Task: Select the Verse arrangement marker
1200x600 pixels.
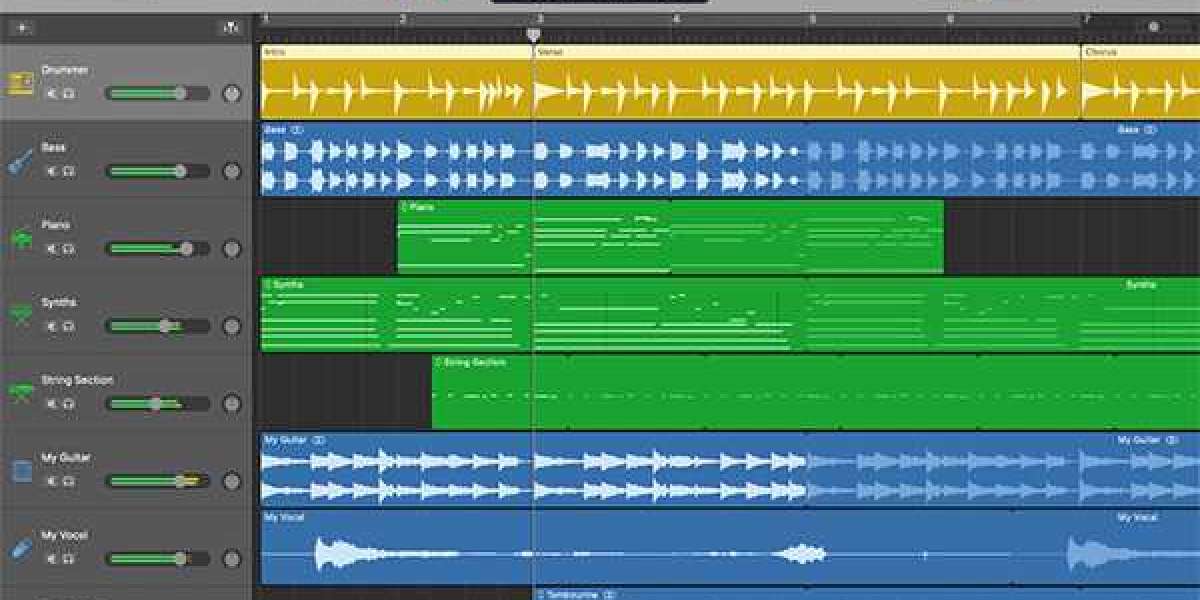Action: point(806,51)
